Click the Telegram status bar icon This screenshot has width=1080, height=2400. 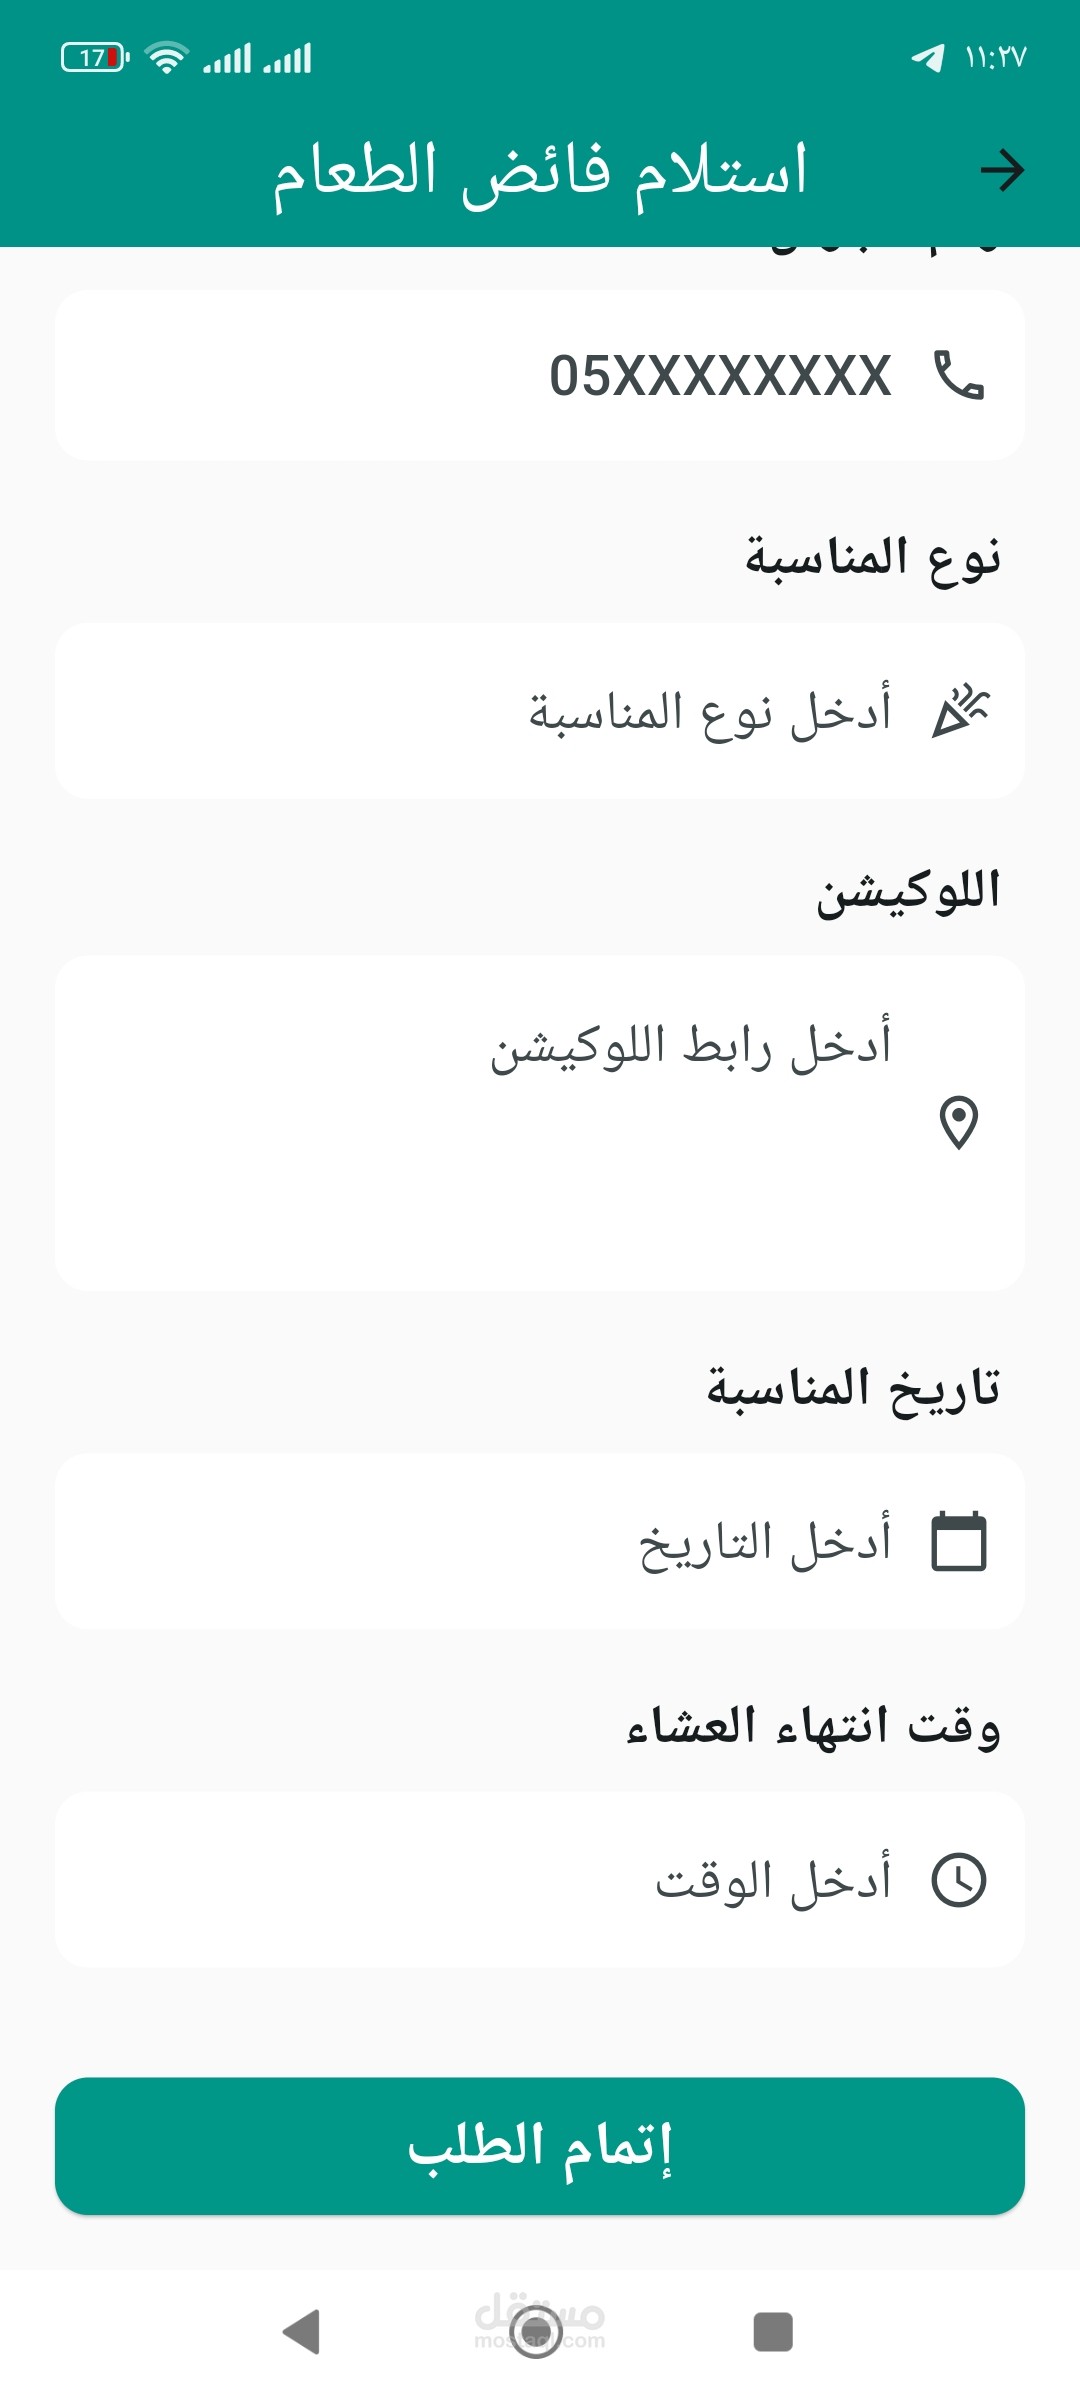coord(928,58)
